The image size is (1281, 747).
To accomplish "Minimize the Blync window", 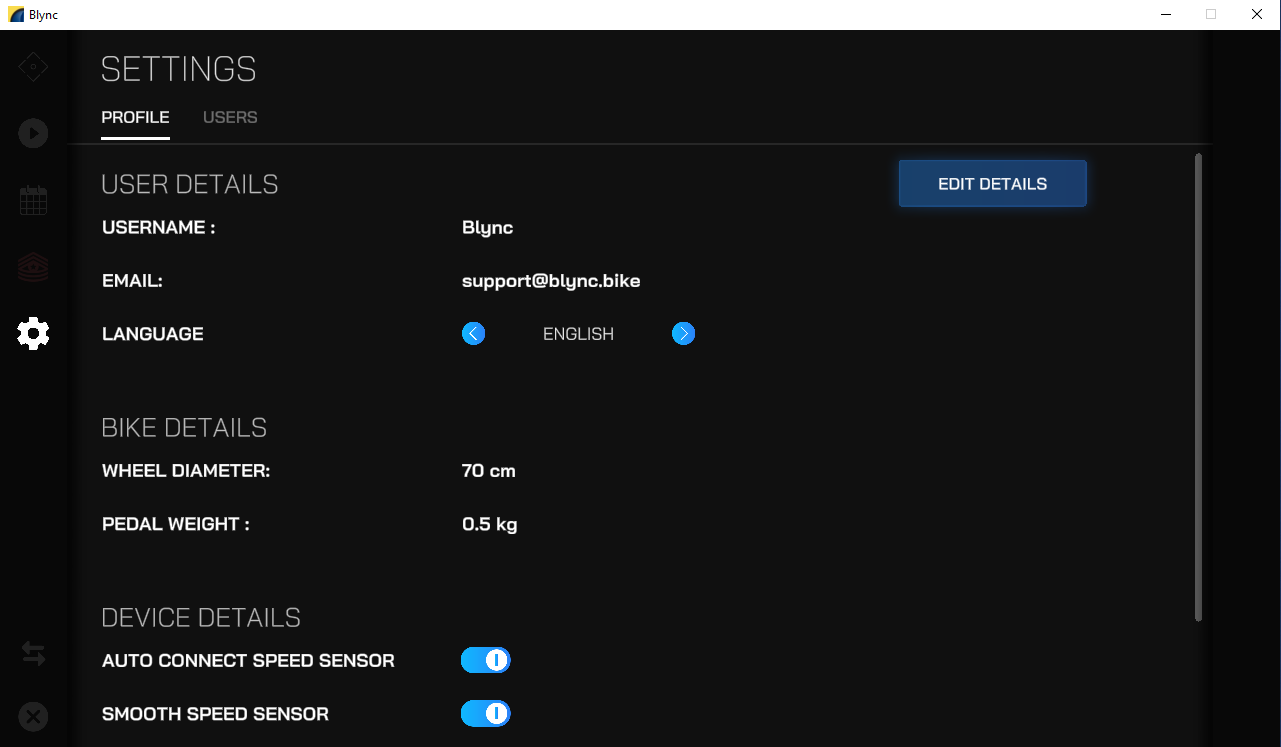I will pyautogui.click(x=1166, y=14).
